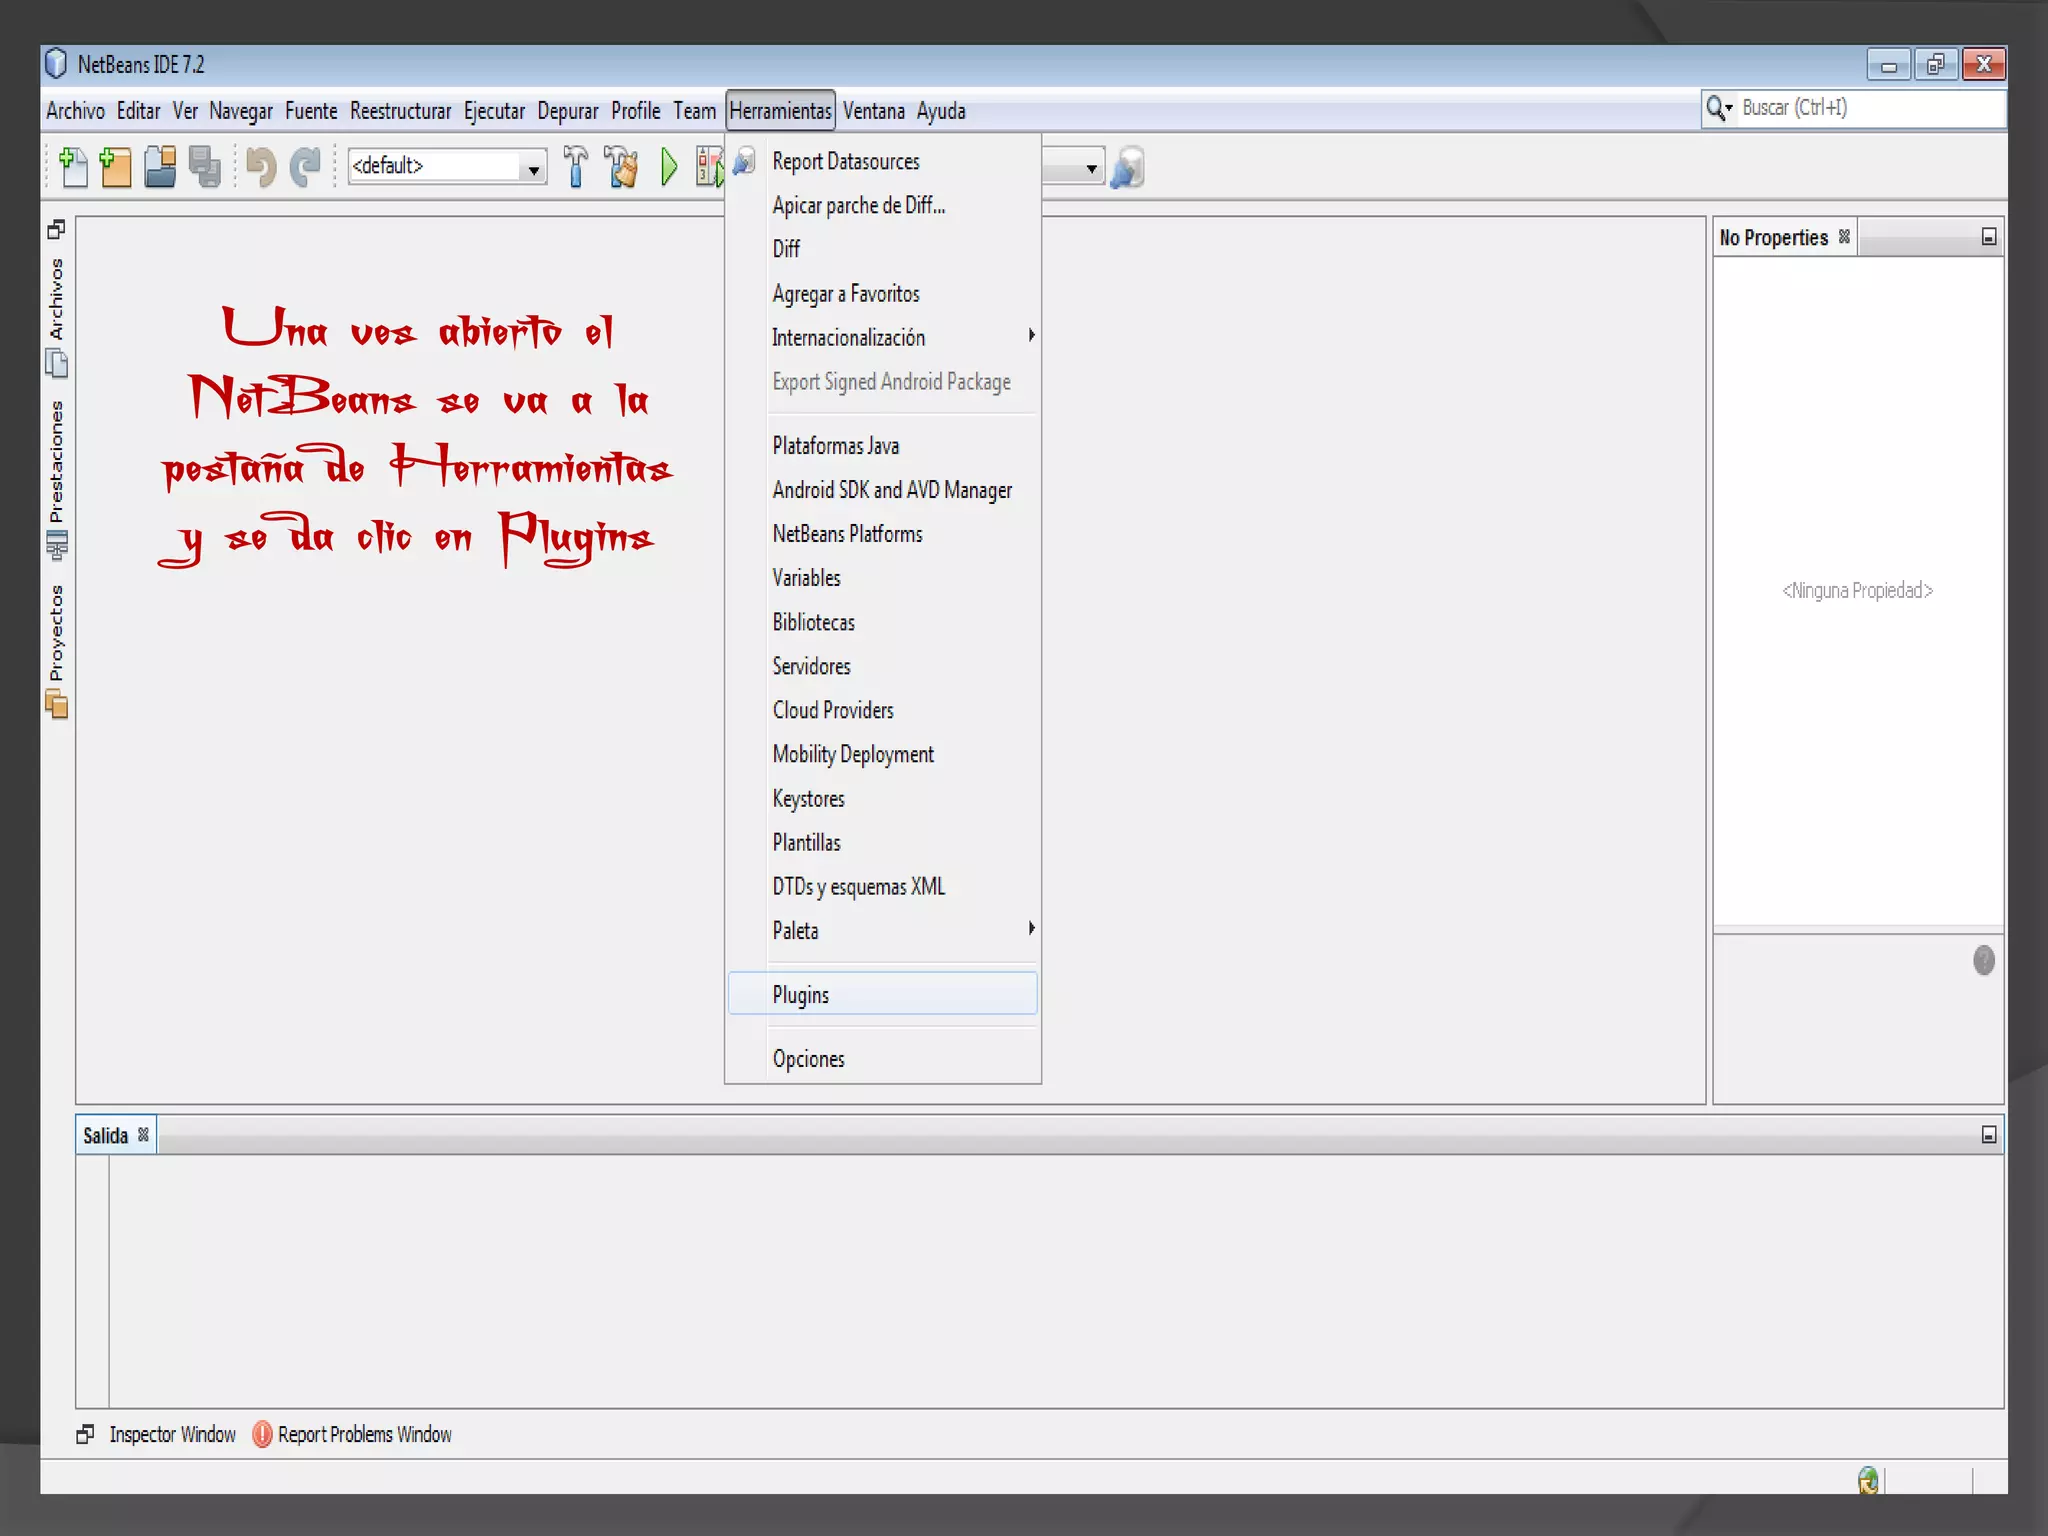2048x1536 pixels.
Task: Select Opciones menu entry
Action: click(x=882, y=1058)
